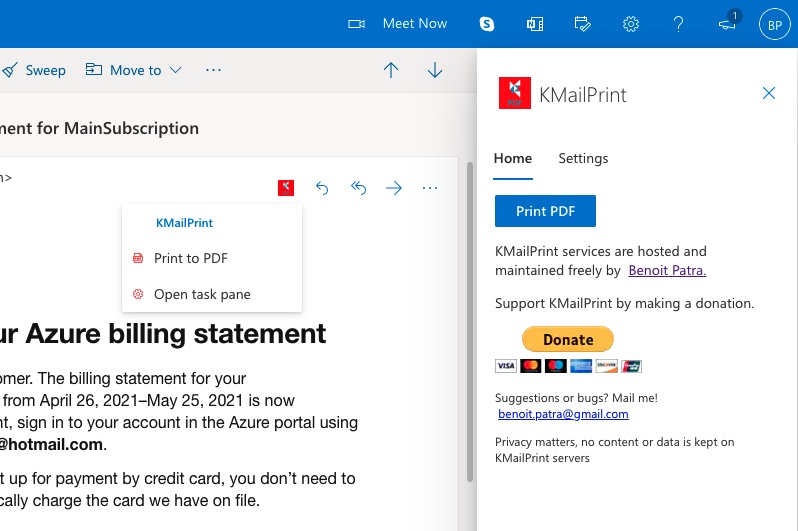Select Print to PDF menu entry
The image size is (798, 531).
pyautogui.click(x=212, y=258)
